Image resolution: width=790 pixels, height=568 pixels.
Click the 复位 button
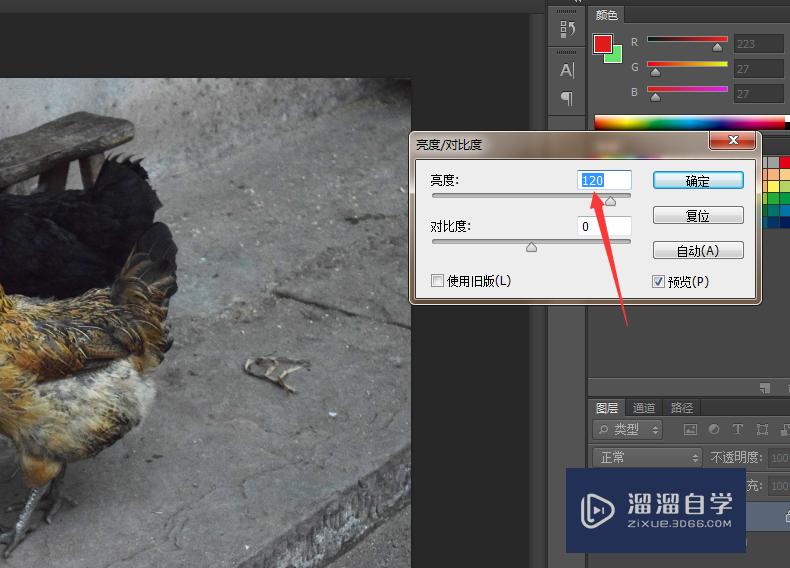click(x=698, y=216)
